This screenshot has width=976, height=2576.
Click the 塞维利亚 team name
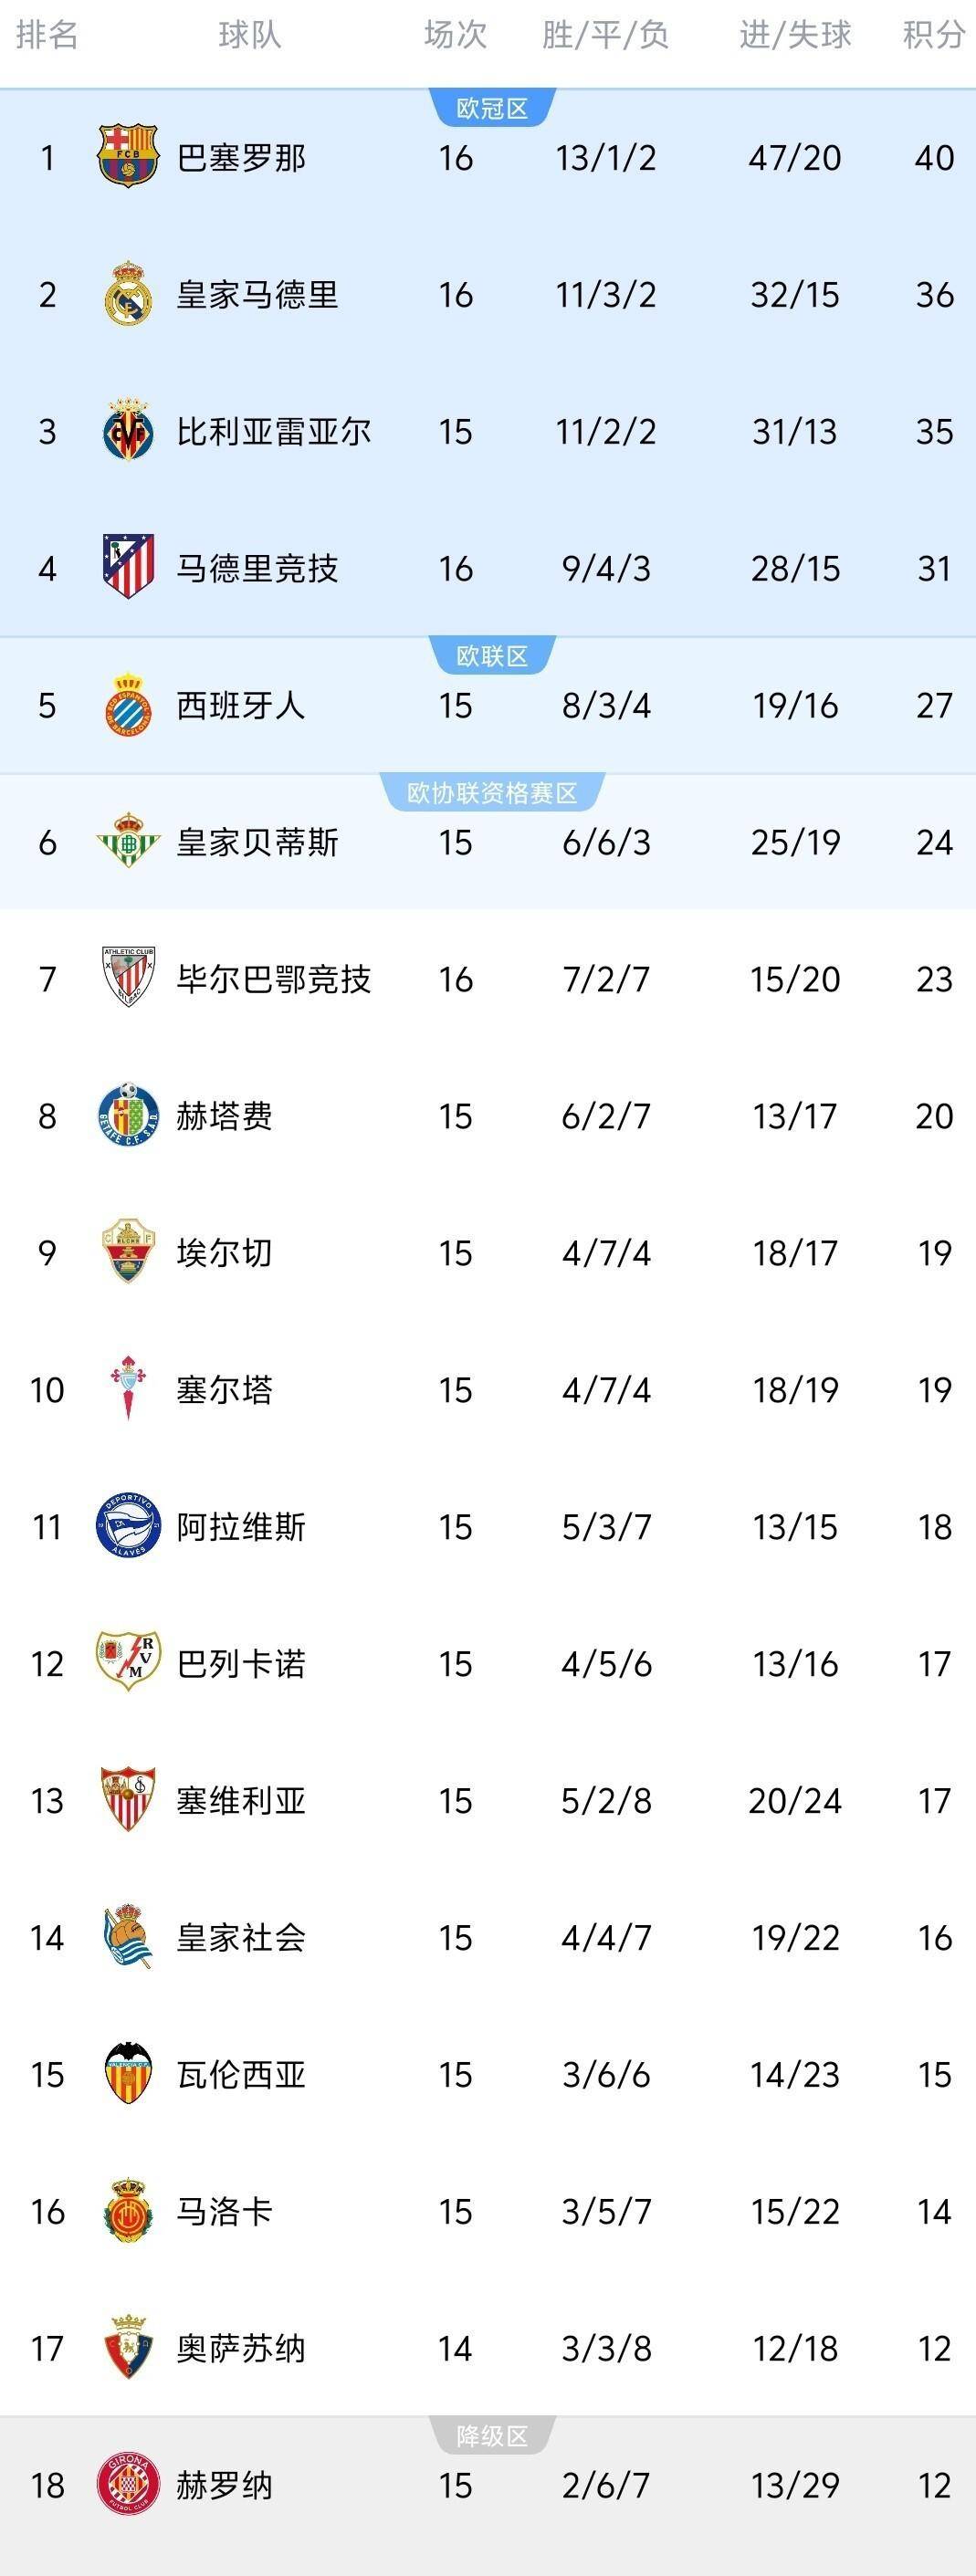coord(241,1800)
